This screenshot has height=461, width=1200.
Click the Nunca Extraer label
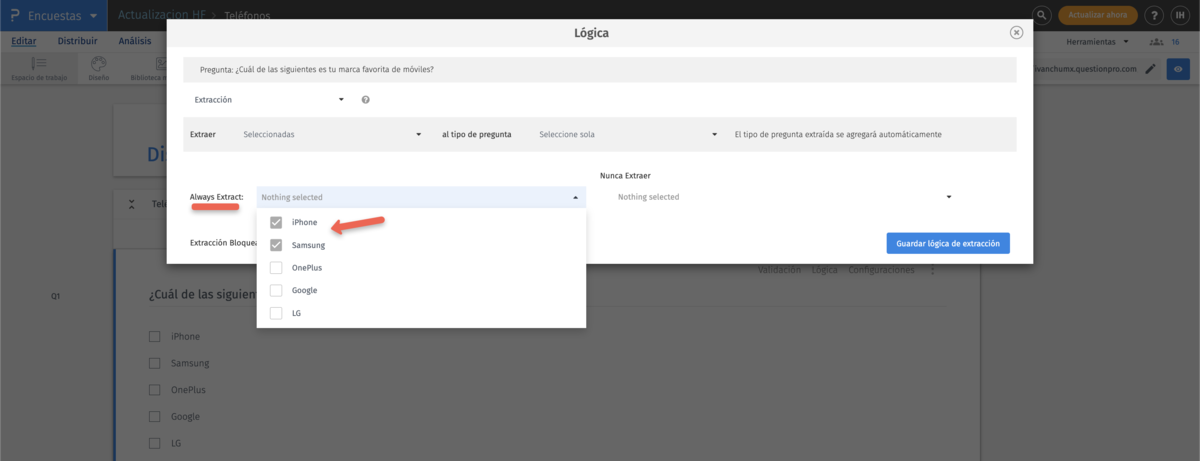coord(626,175)
